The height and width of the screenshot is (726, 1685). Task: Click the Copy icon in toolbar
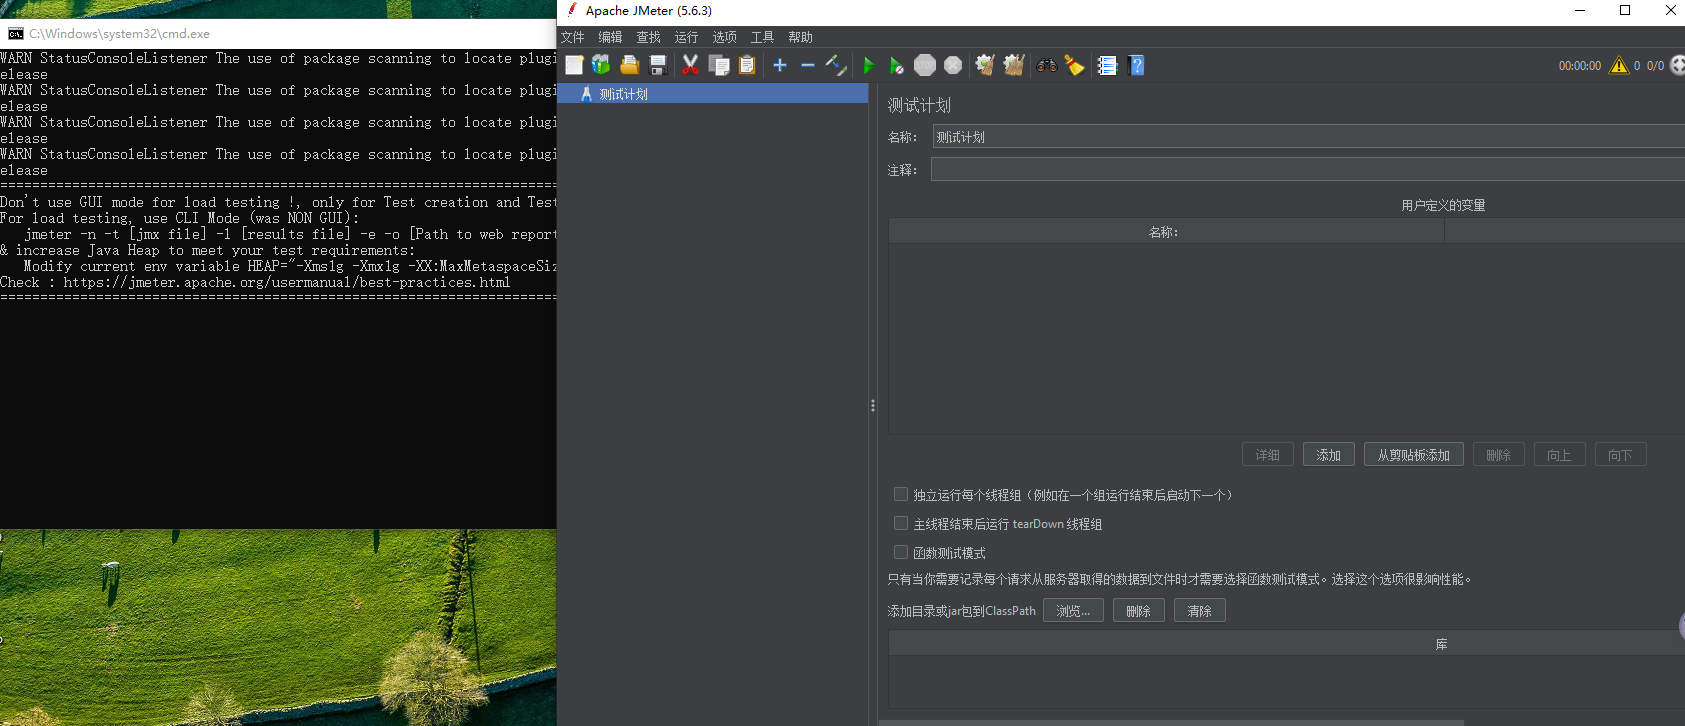pos(719,65)
